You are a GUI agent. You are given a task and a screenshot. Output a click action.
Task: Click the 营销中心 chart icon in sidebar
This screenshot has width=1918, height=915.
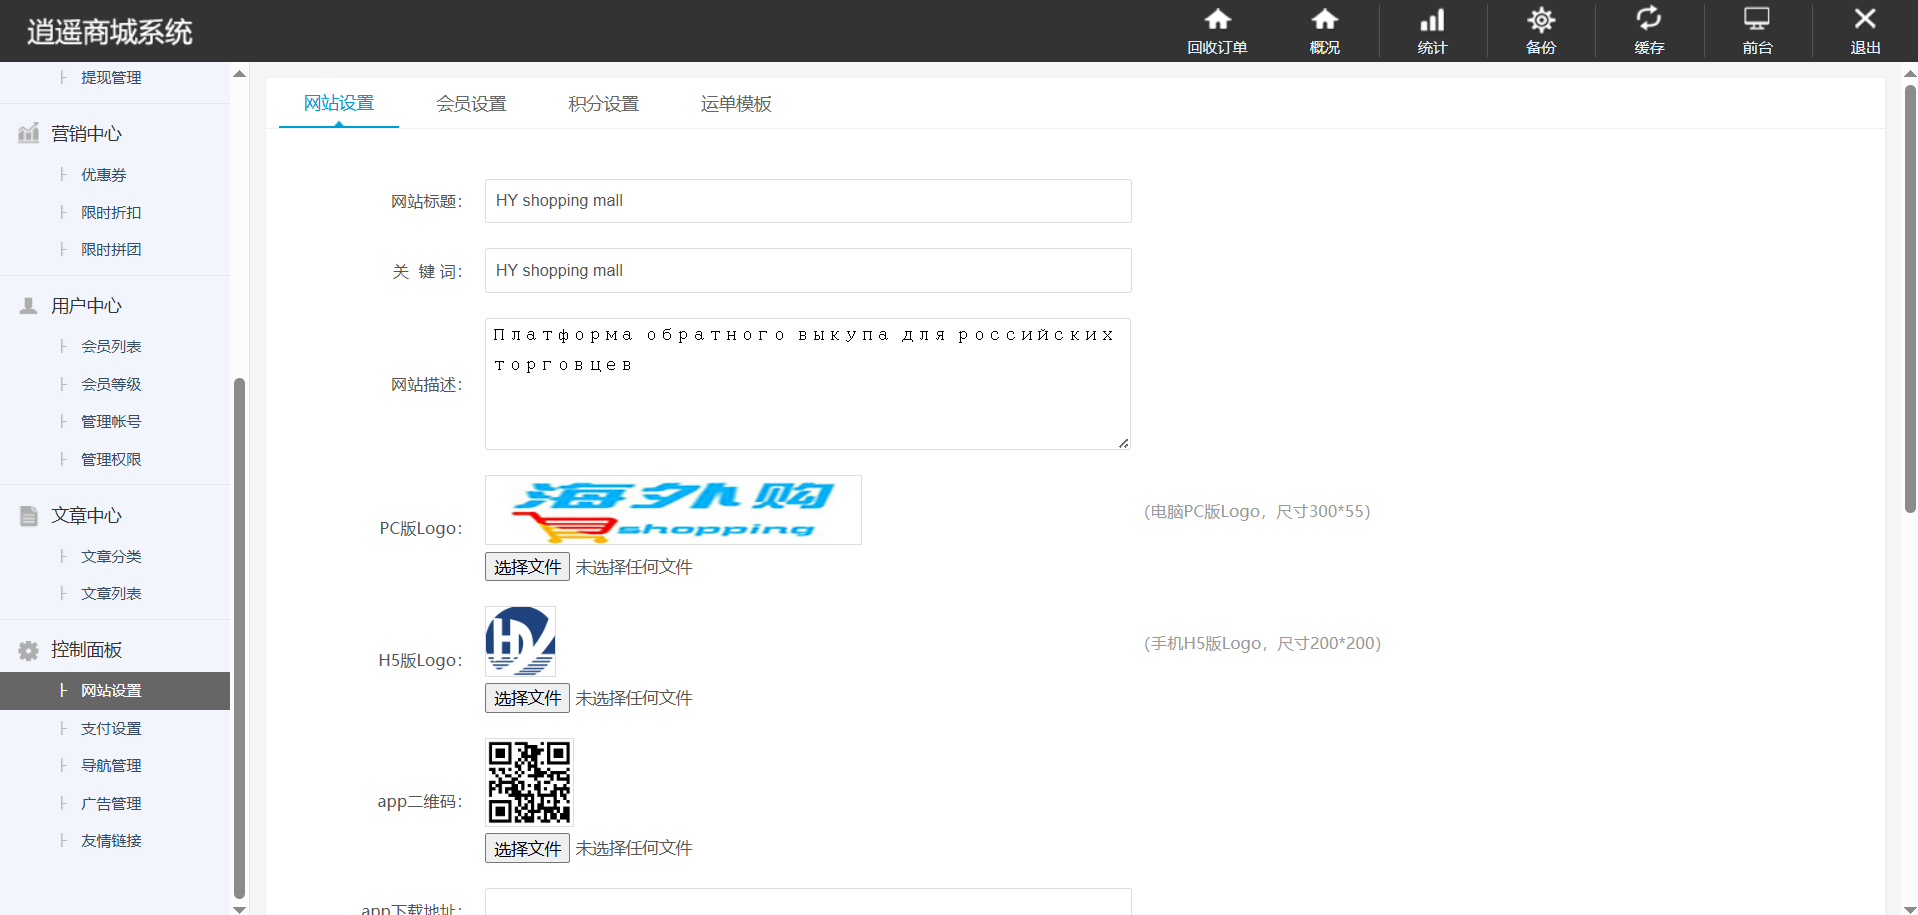tap(28, 134)
